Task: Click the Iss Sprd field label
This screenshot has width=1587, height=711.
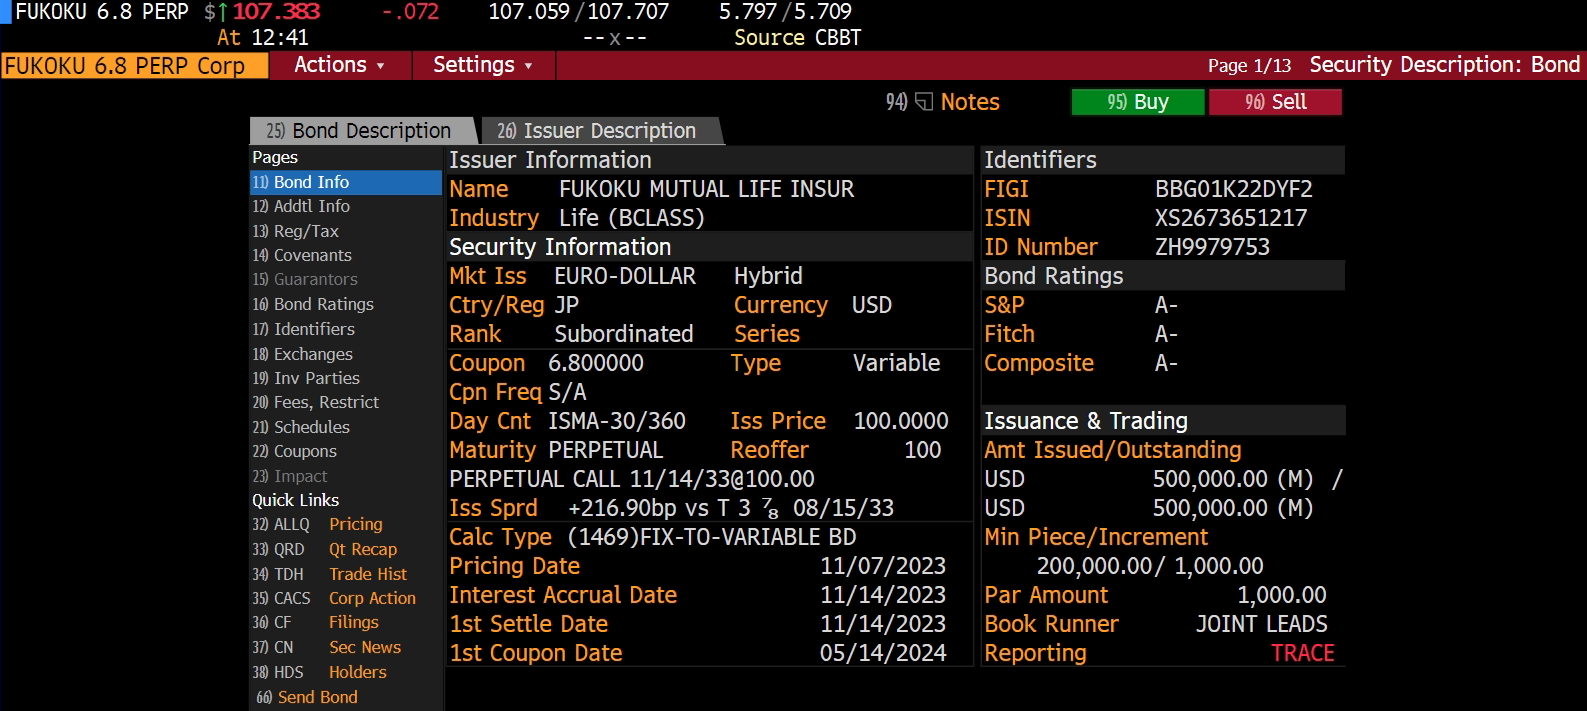Action: tap(494, 508)
